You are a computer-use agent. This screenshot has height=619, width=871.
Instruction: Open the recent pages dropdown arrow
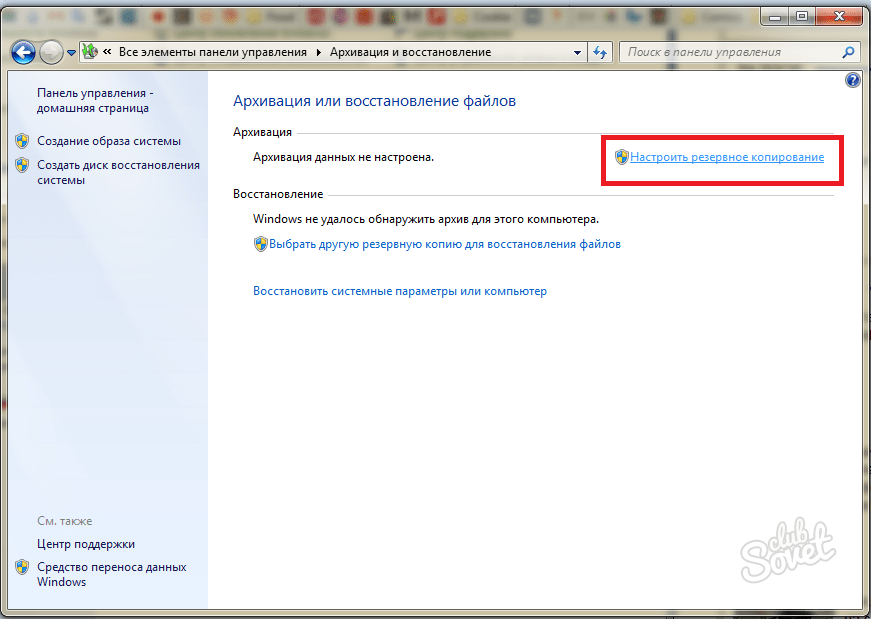(x=71, y=53)
